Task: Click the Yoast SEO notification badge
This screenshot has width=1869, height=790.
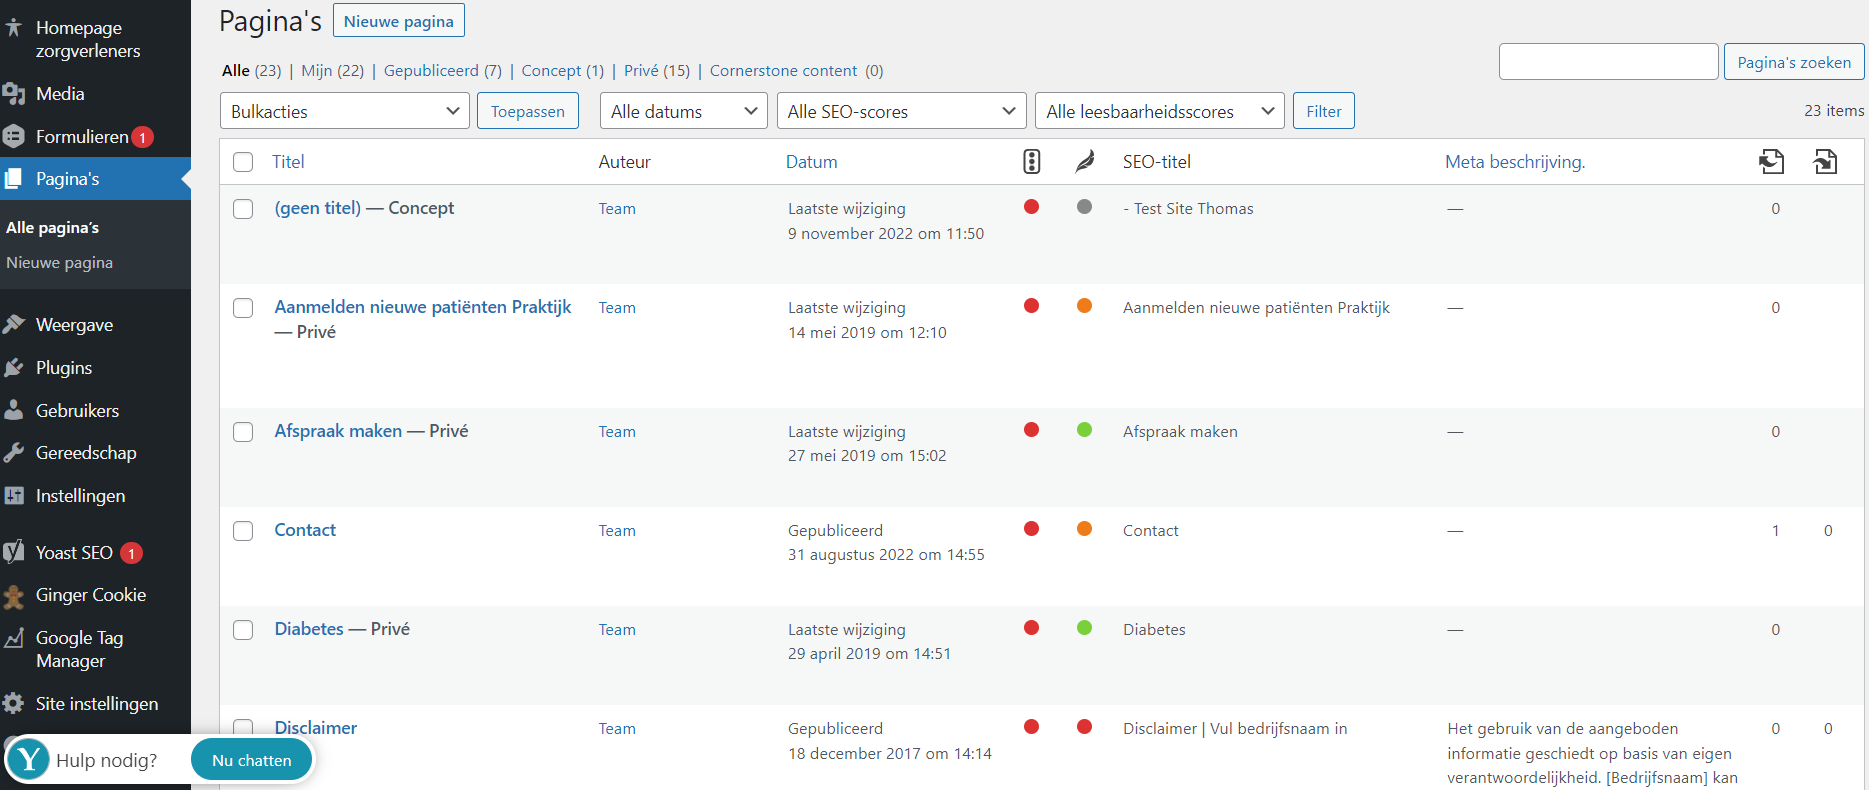Action: pyautogui.click(x=131, y=553)
